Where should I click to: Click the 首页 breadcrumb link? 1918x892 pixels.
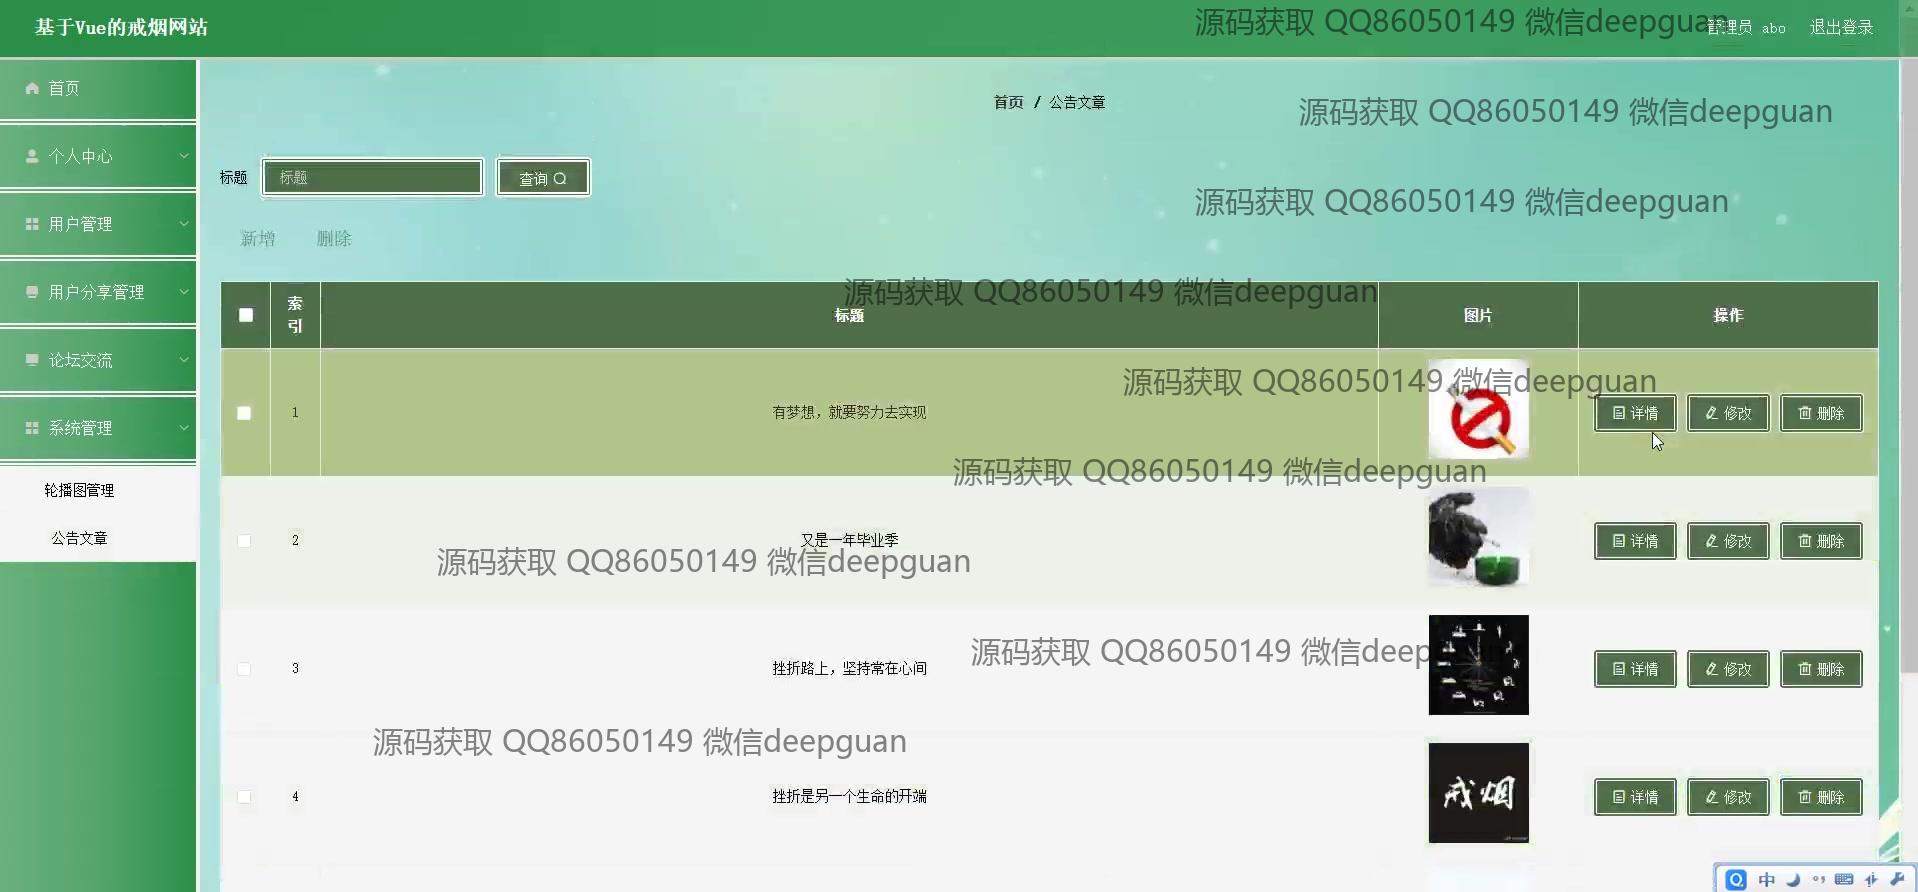tap(1008, 103)
